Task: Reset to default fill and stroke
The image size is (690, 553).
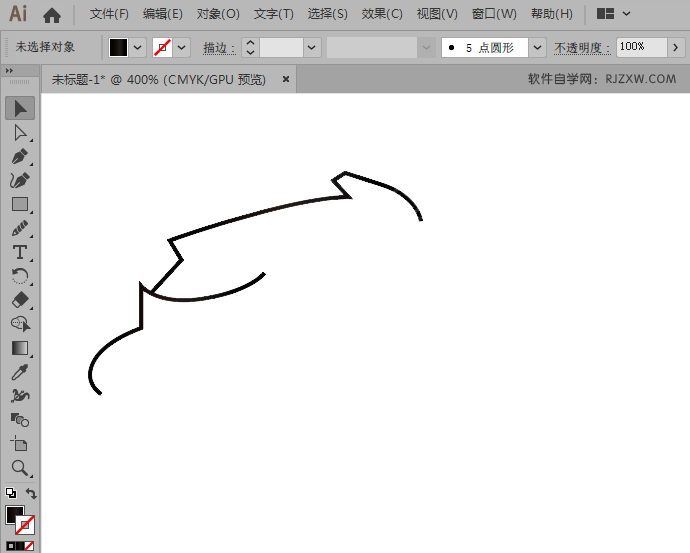Action: (x=10, y=494)
